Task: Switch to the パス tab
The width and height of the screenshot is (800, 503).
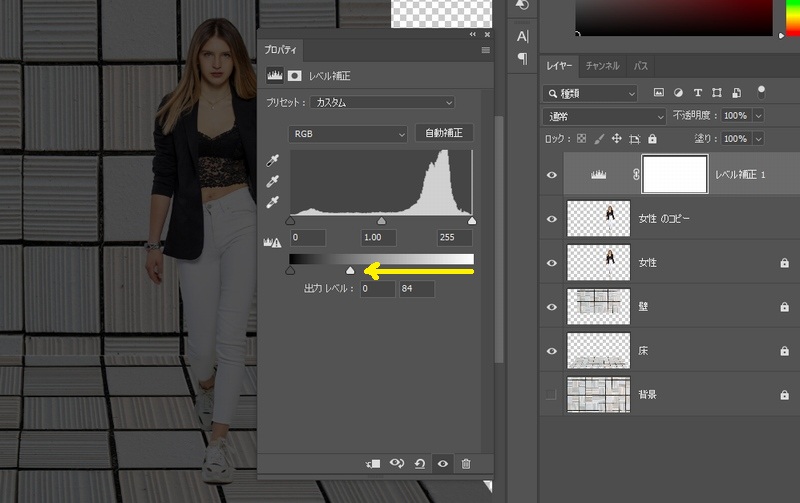Action: coord(640,66)
